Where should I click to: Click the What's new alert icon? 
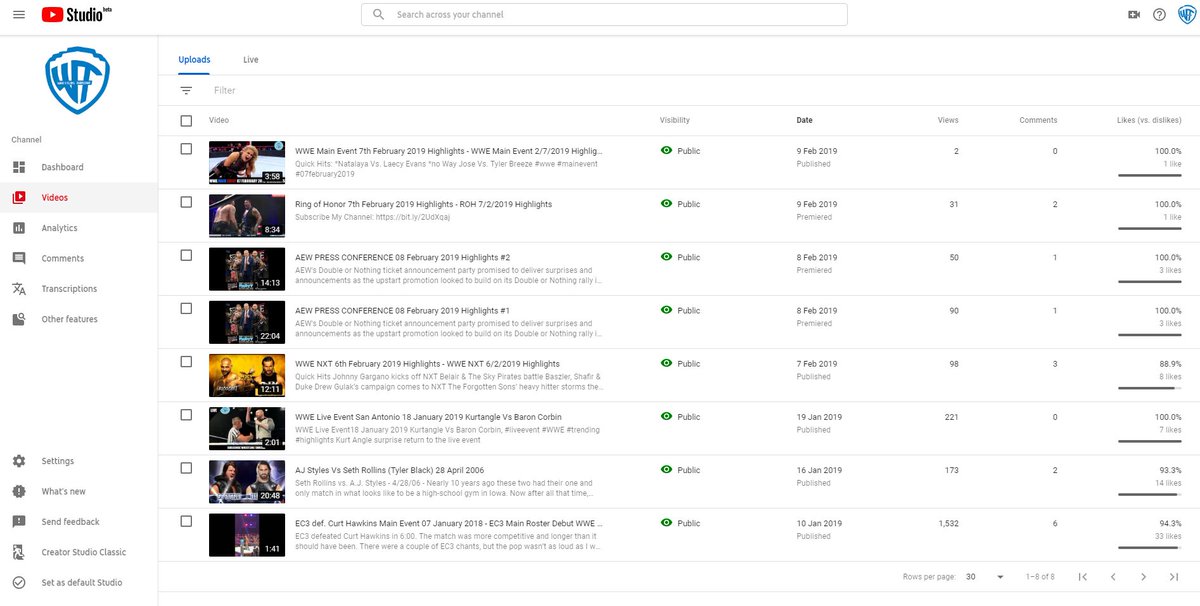(19, 491)
